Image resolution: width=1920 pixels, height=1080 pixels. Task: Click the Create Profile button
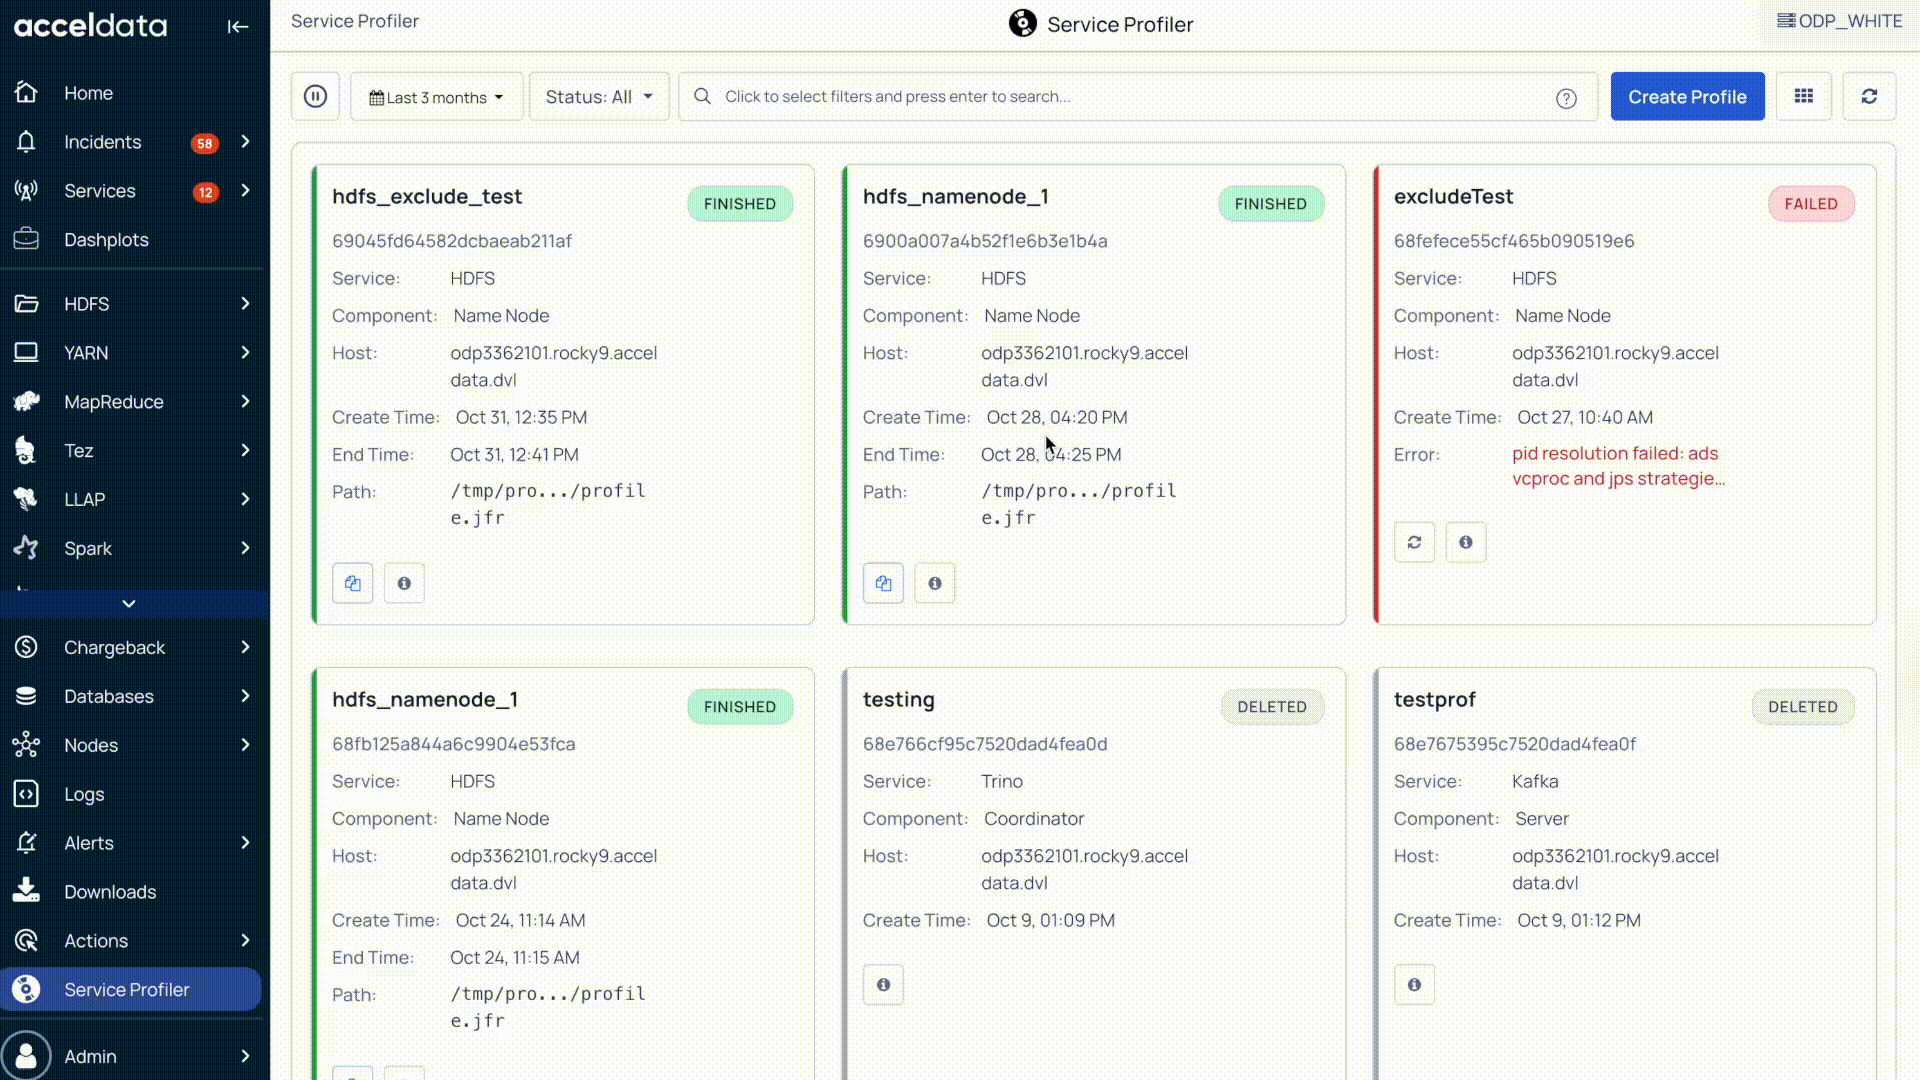(x=1686, y=97)
